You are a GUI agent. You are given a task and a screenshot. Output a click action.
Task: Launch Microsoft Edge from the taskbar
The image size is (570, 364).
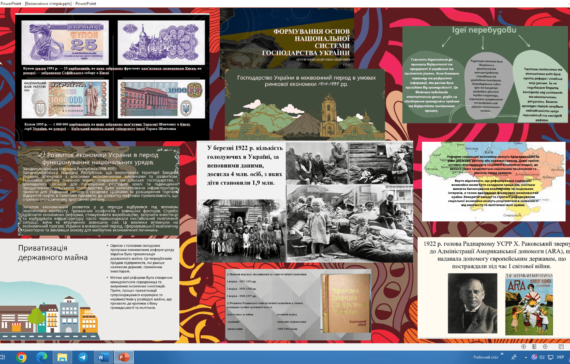tap(41, 357)
